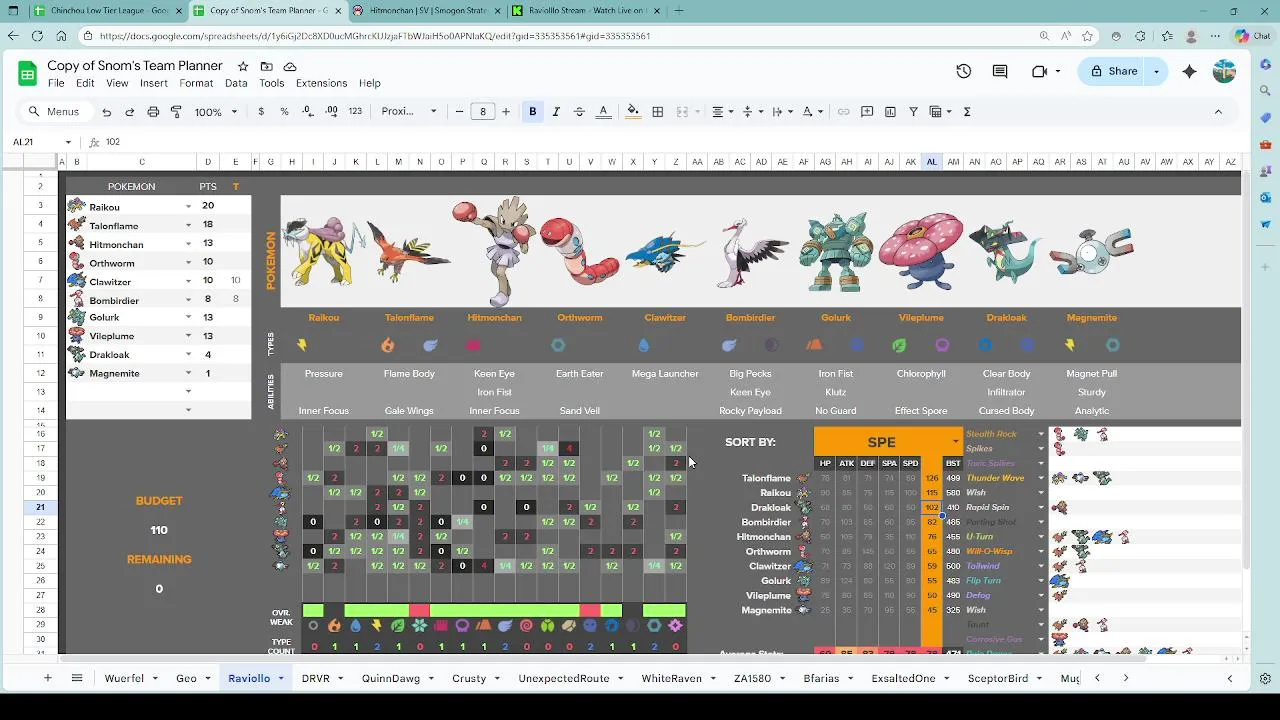Viewport: 1280px width, 720px height.
Task: Open the Borders menu
Action: 658,112
